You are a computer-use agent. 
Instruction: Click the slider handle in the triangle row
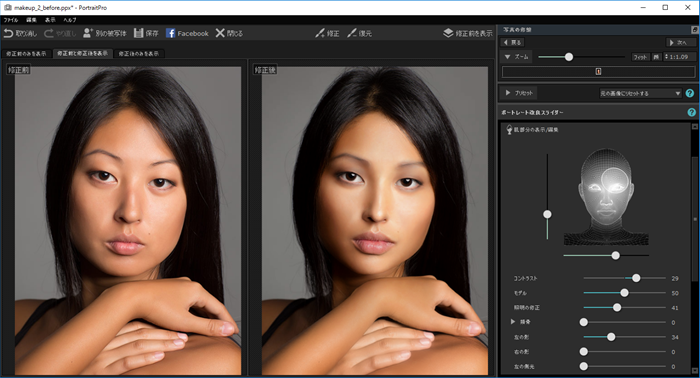point(583,322)
